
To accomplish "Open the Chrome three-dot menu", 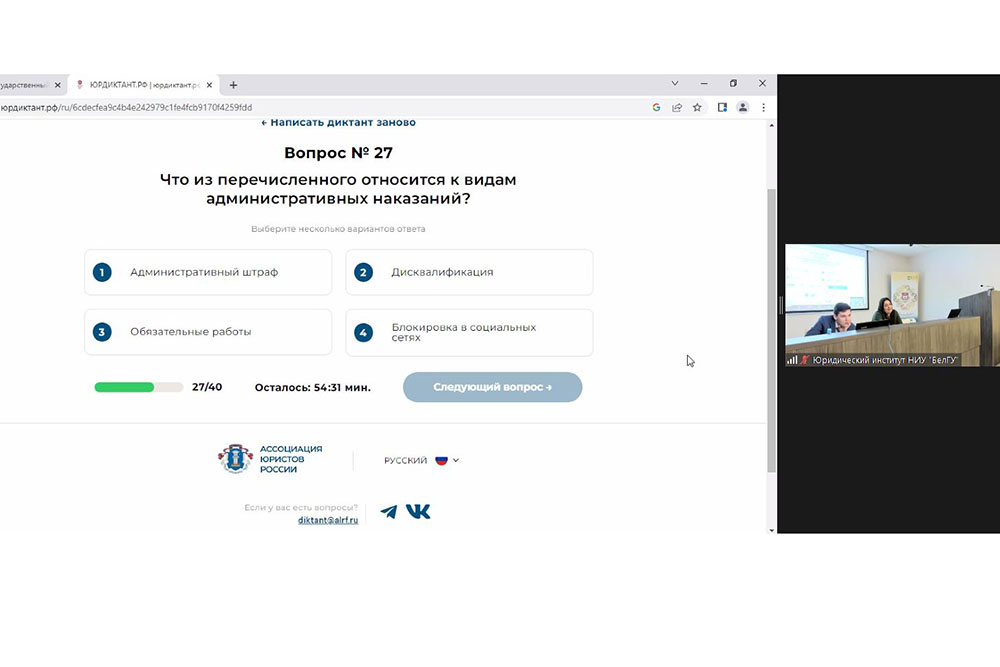I will click(x=764, y=107).
